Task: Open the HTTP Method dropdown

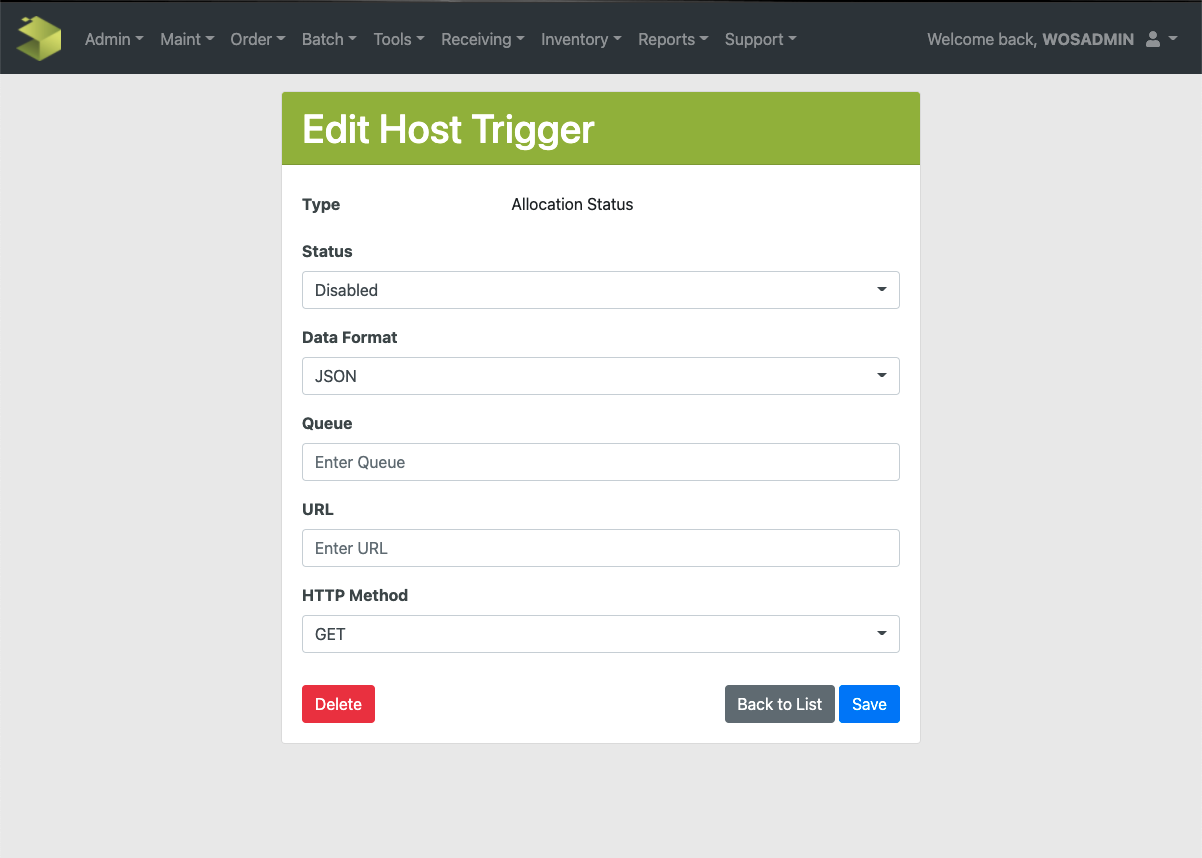Action: coord(600,634)
